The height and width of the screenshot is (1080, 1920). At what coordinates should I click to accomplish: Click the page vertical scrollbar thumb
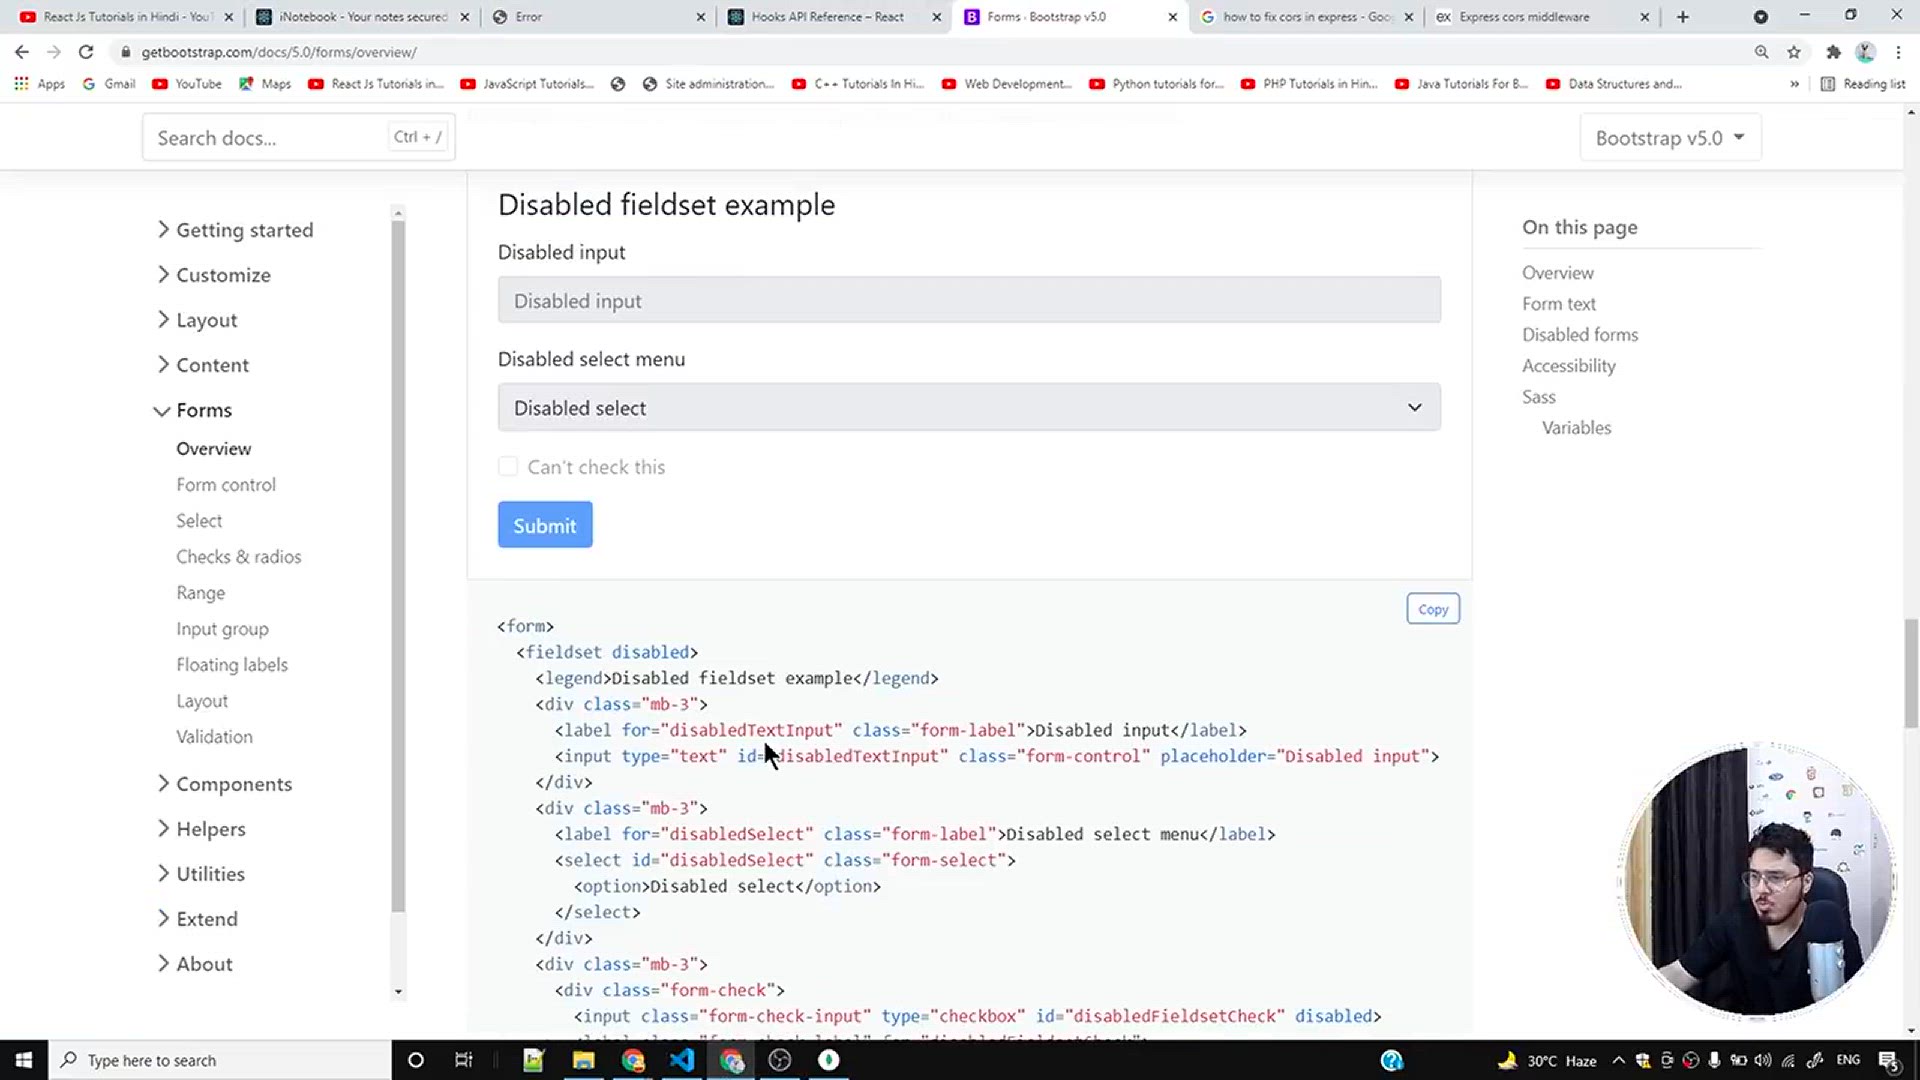1911,673
